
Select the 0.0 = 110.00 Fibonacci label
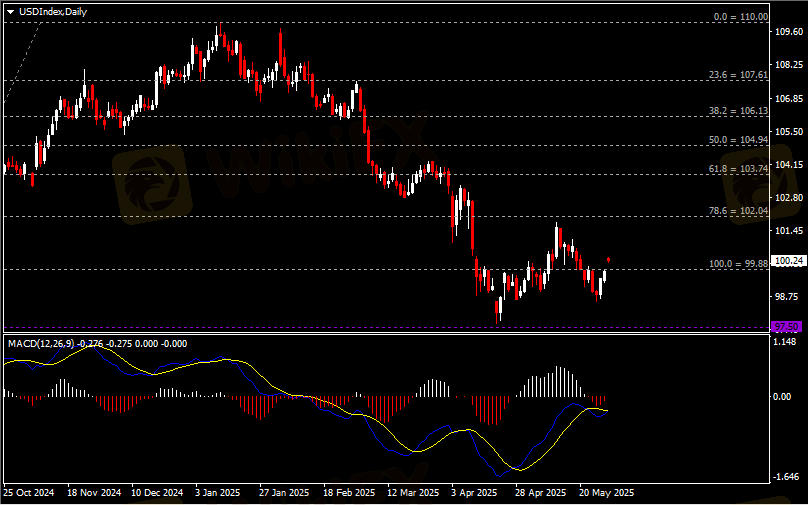pyautogui.click(x=741, y=17)
